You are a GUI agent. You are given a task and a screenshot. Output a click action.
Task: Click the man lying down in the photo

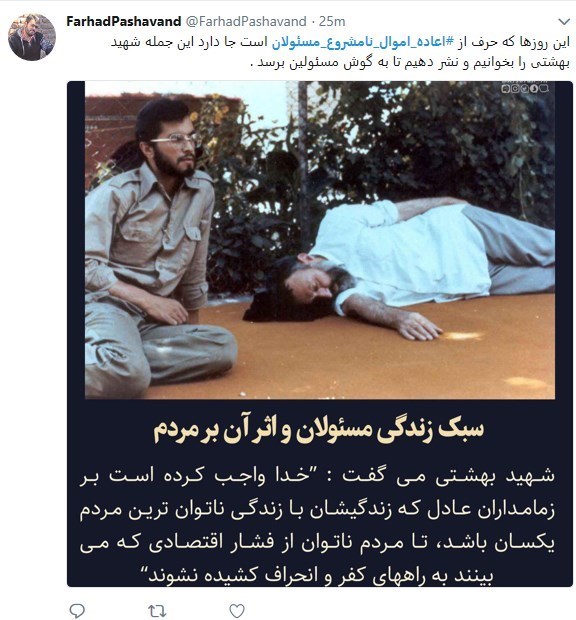(399, 269)
